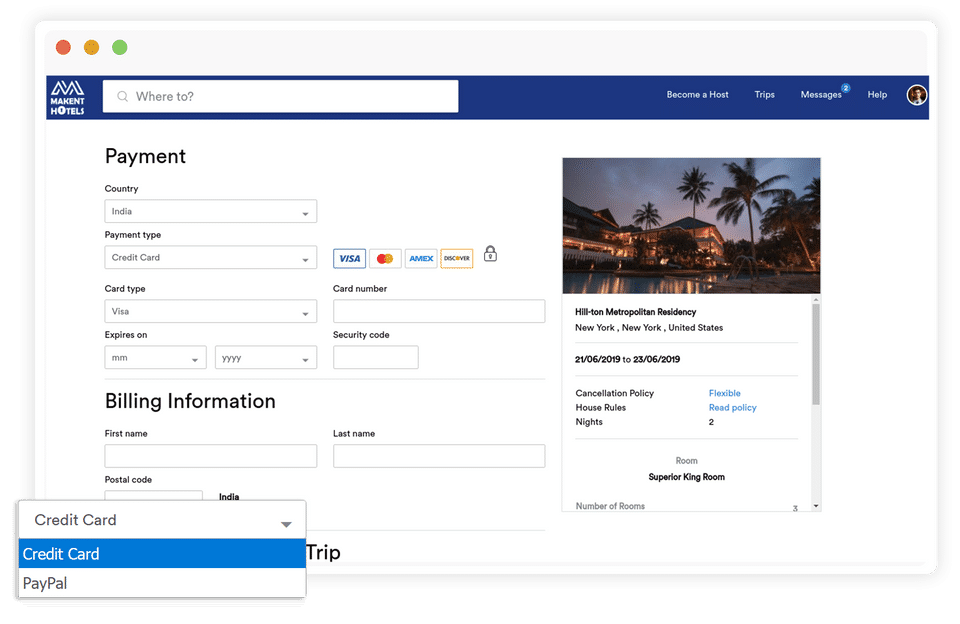This screenshot has width=960, height=624.
Task: Click the Flexible cancellation policy link
Action: [725, 393]
